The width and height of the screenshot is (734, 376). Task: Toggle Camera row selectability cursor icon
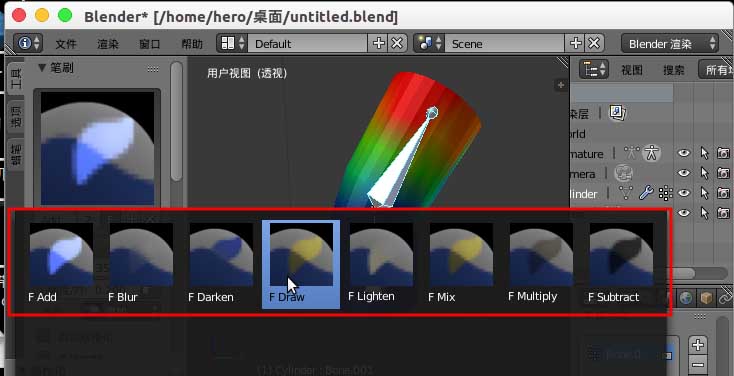(704, 173)
